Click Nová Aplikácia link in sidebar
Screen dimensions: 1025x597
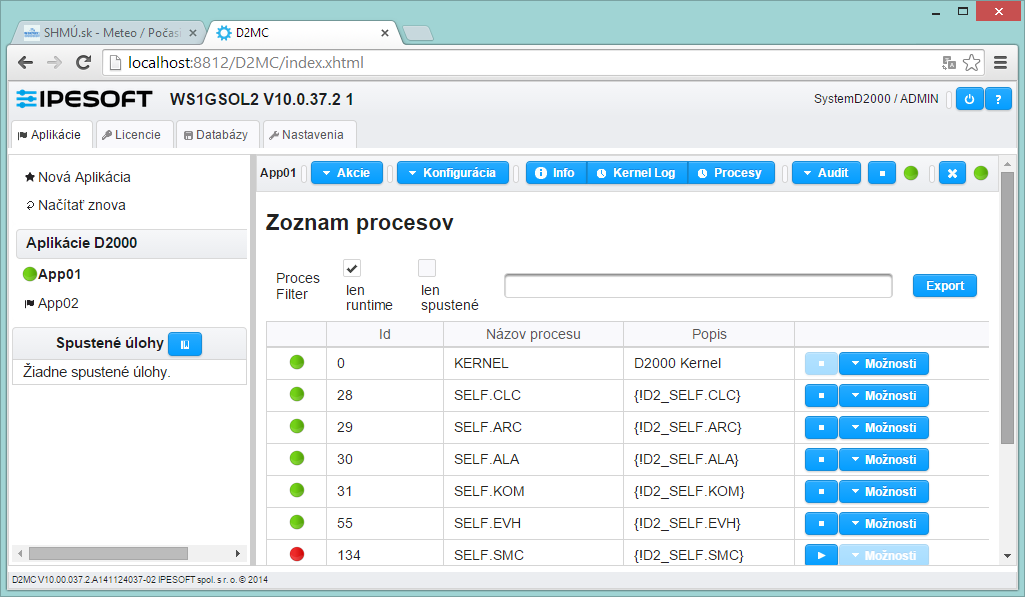(84, 177)
